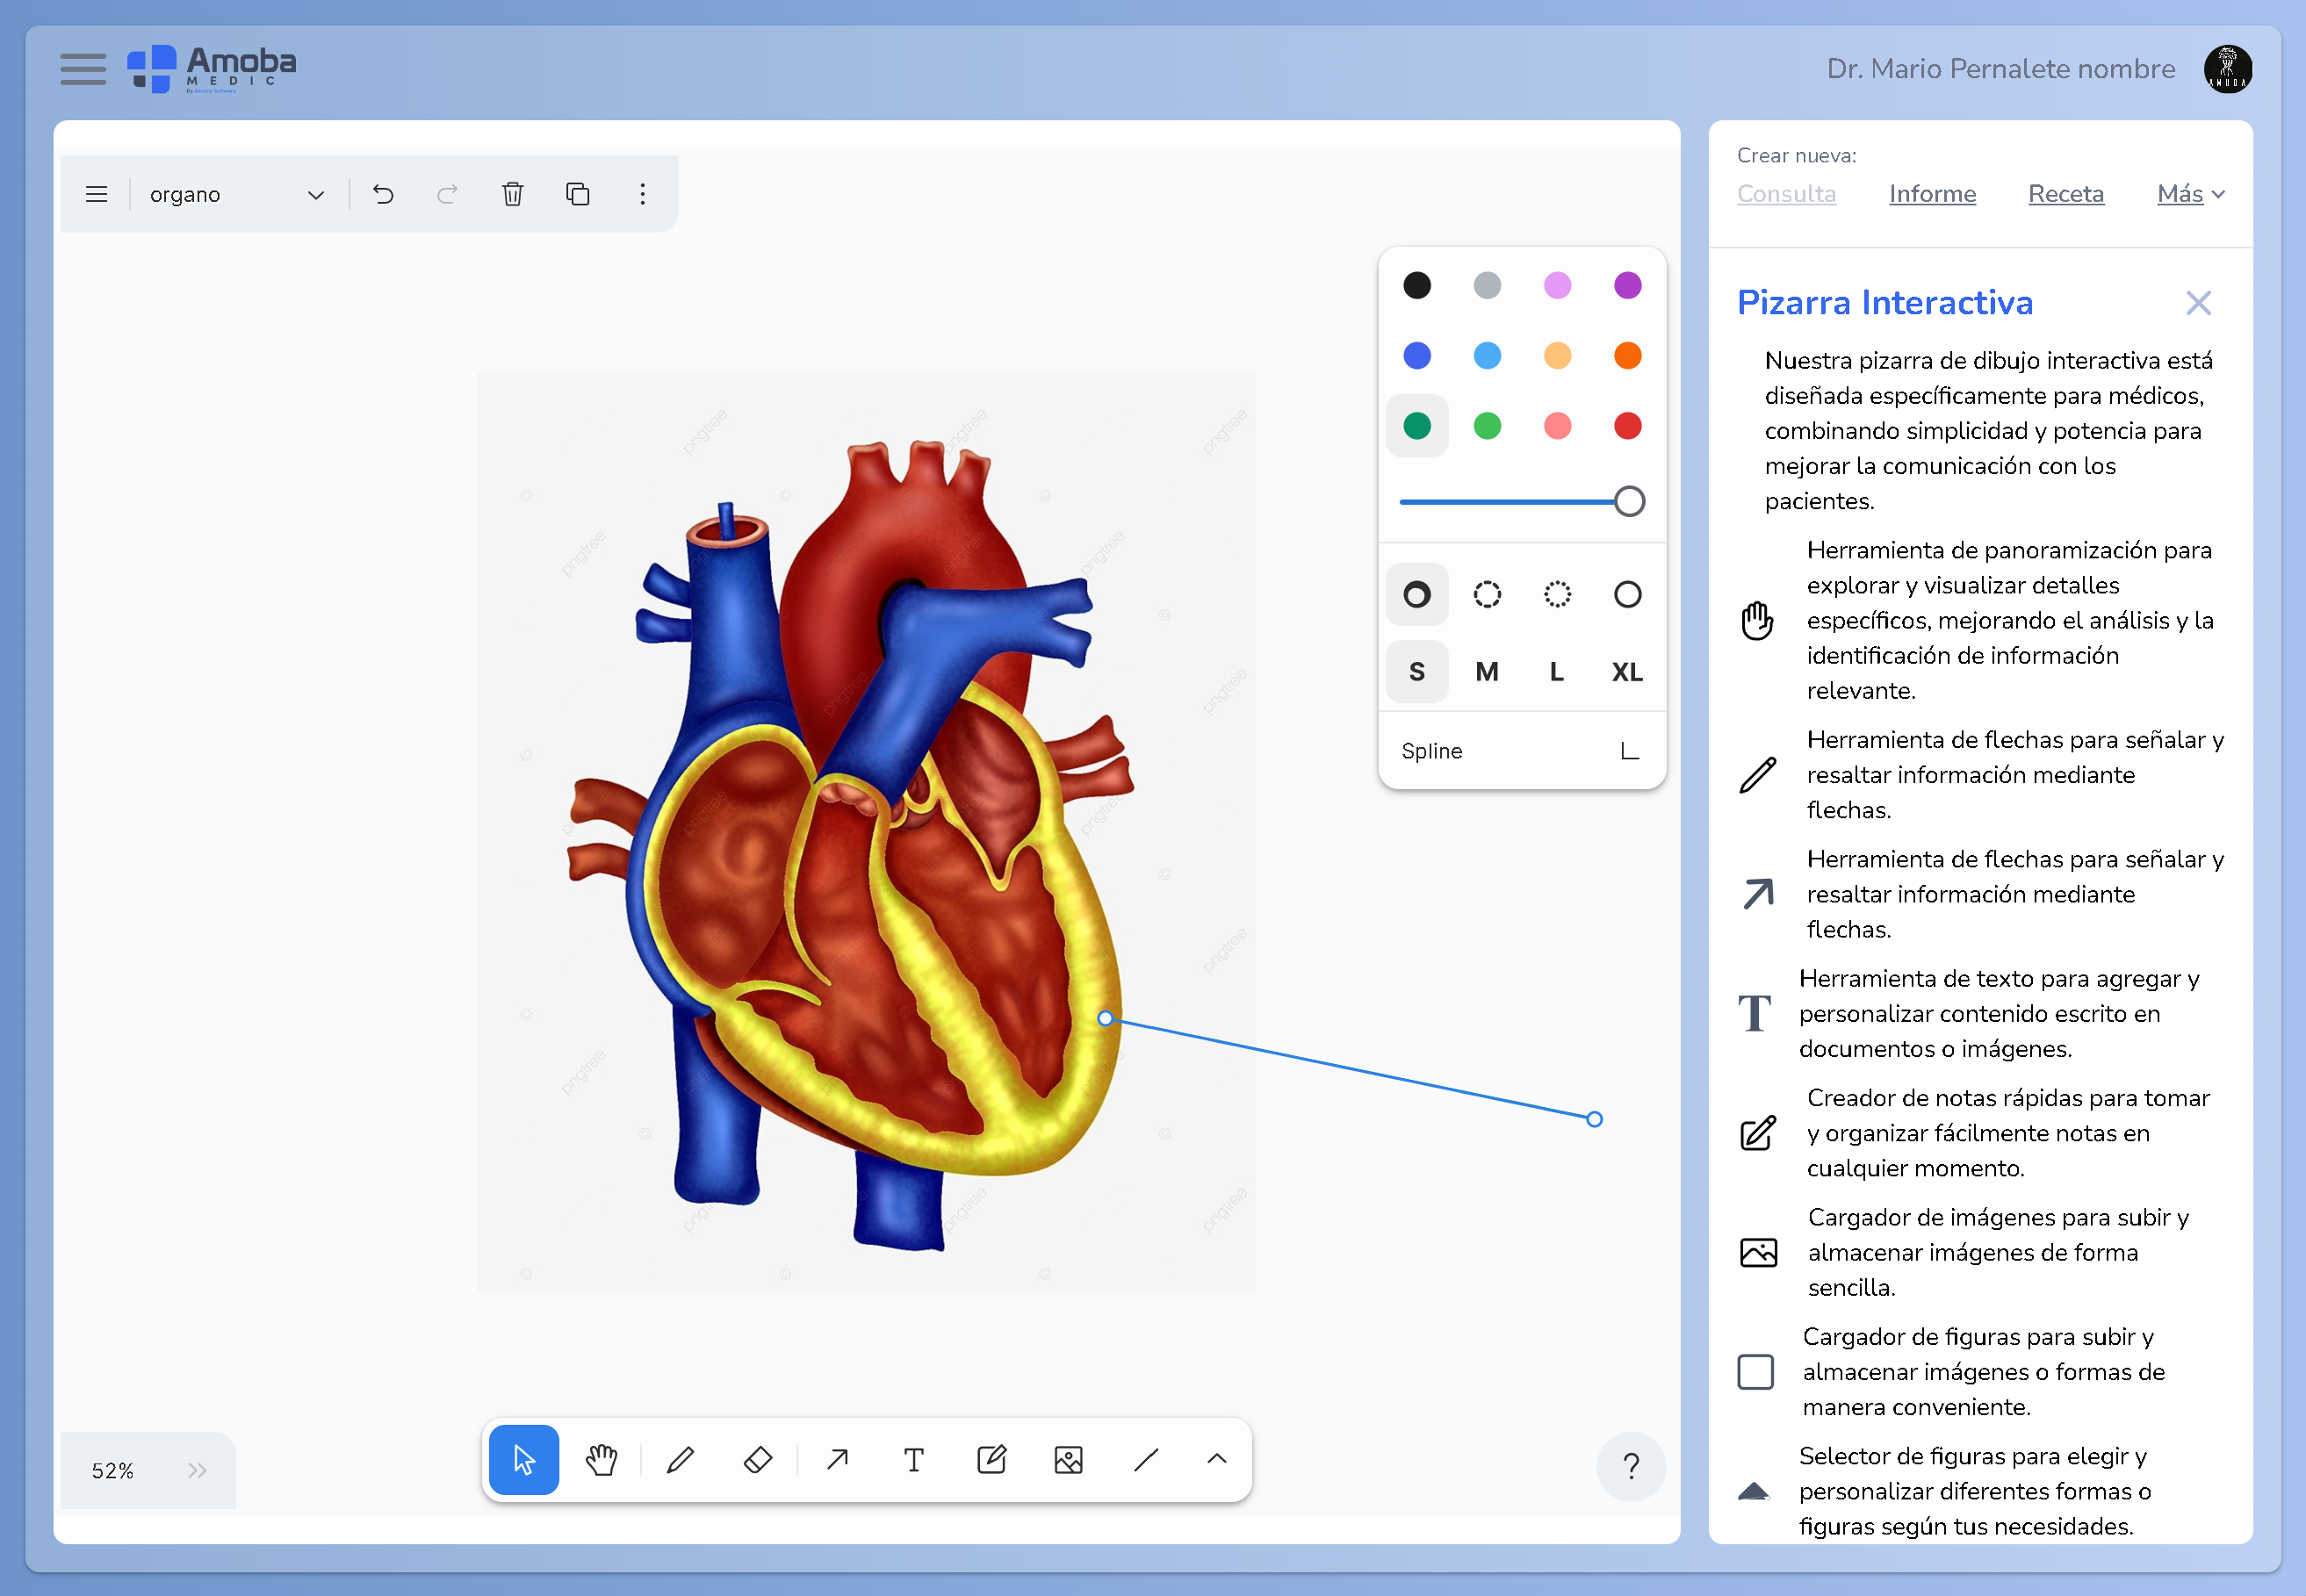The width and height of the screenshot is (2306, 1596).
Task: Close the Pizarra Interactiva panel
Action: 2199,302
